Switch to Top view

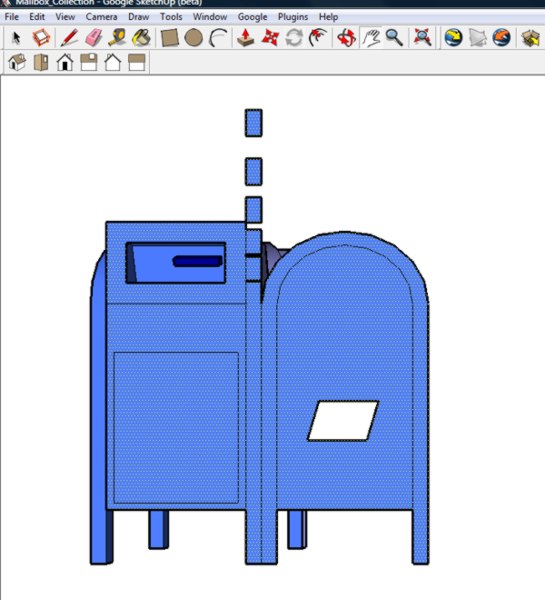point(41,62)
